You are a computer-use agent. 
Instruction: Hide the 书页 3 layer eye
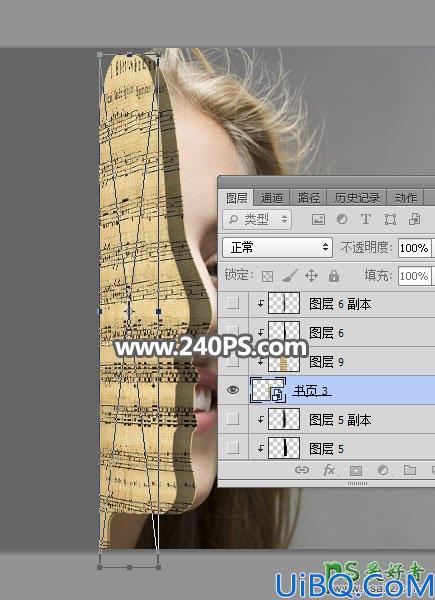click(233, 390)
